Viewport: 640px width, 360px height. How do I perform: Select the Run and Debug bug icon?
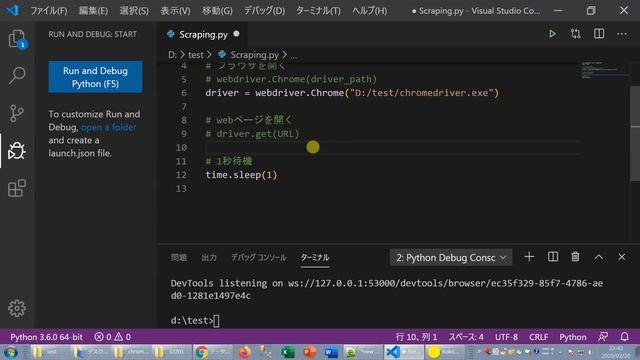(17, 151)
